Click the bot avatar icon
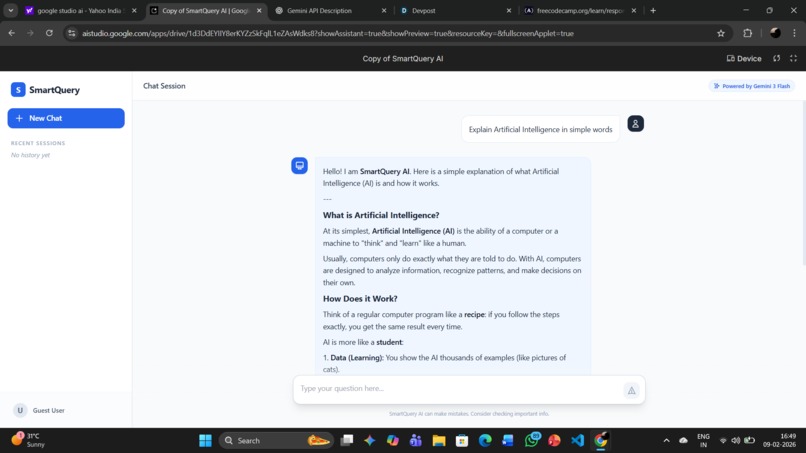 (x=299, y=166)
